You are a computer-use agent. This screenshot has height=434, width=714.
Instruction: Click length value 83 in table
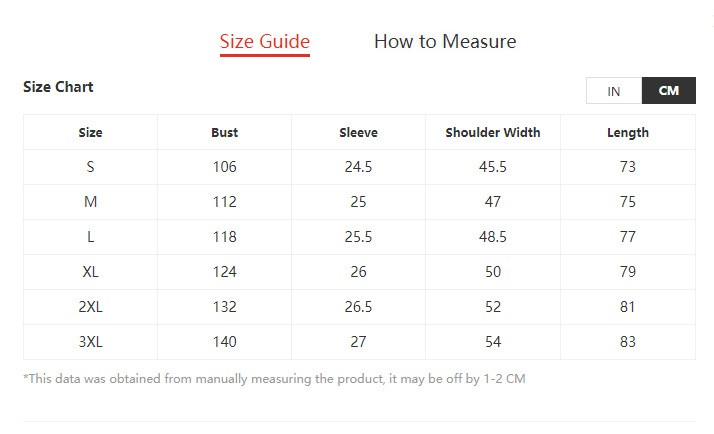click(628, 342)
